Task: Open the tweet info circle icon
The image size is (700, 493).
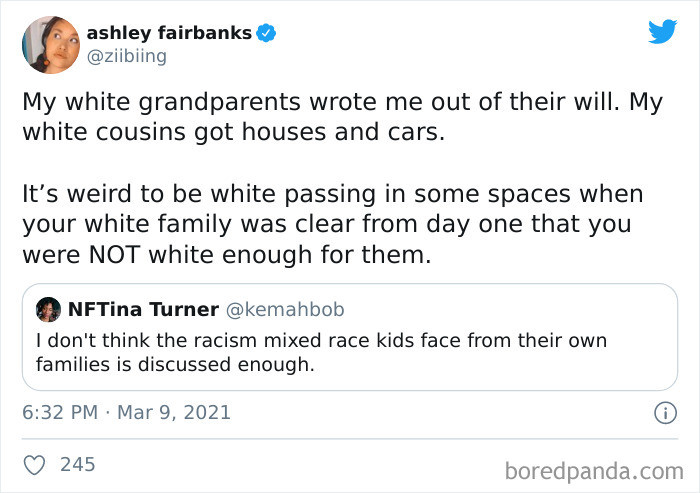Action: click(x=660, y=412)
